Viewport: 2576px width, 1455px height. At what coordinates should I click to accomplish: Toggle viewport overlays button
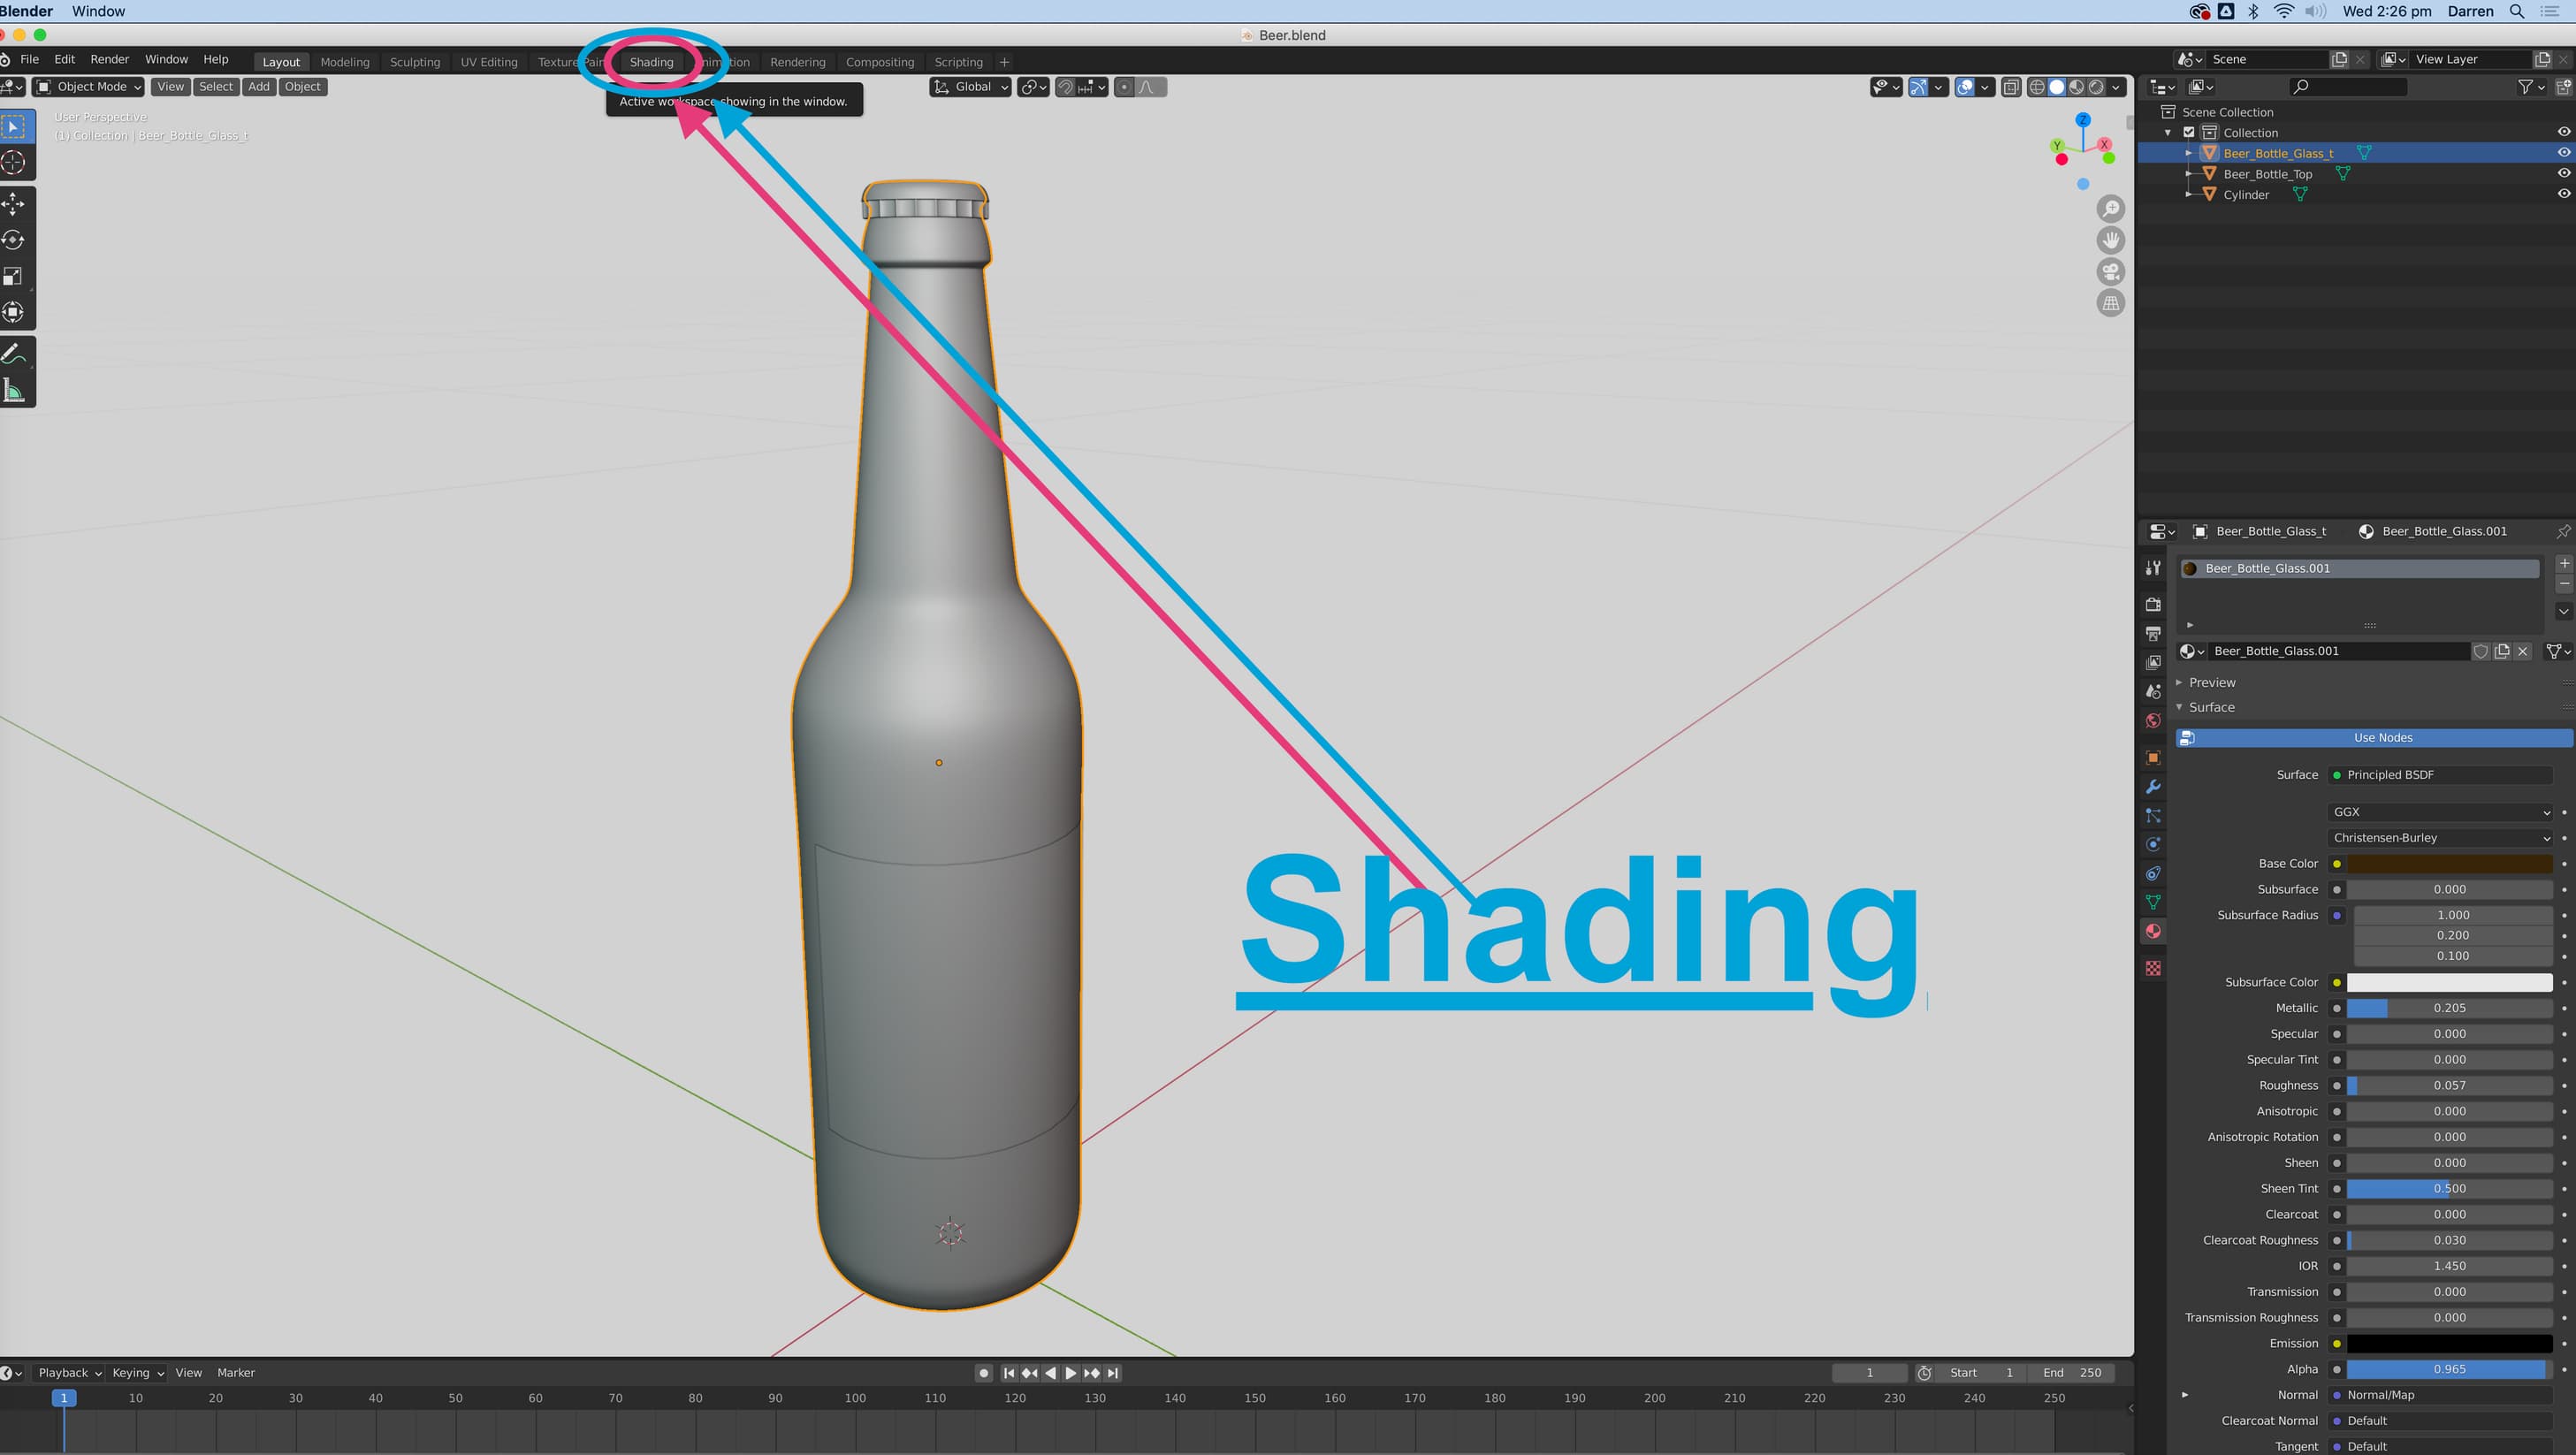[x=1965, y=87]
